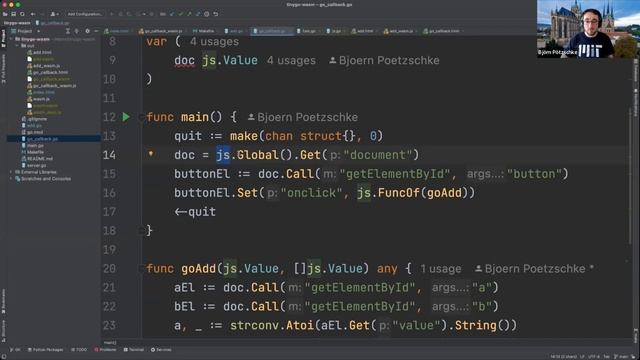Viewport: 640px width, 360px height.
Task: Open README.md in the project tree
Action: point(40,158)
